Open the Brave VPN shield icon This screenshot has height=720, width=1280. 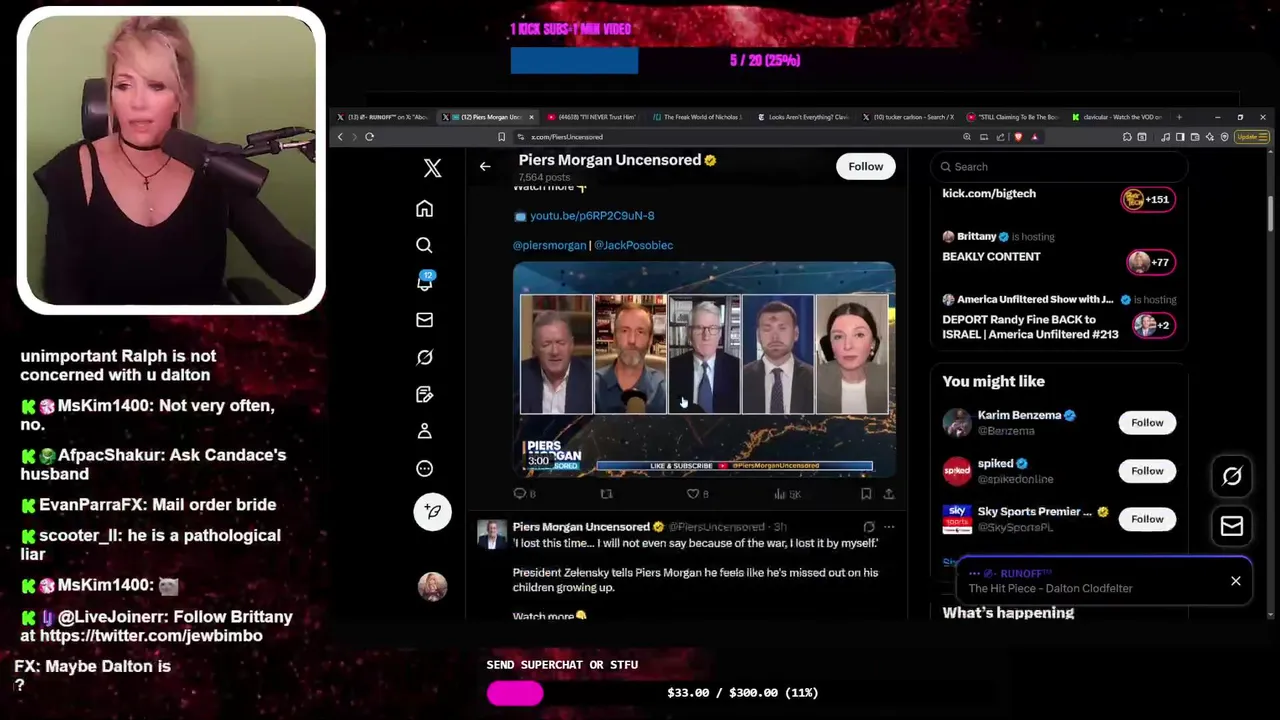point(1225,137)
